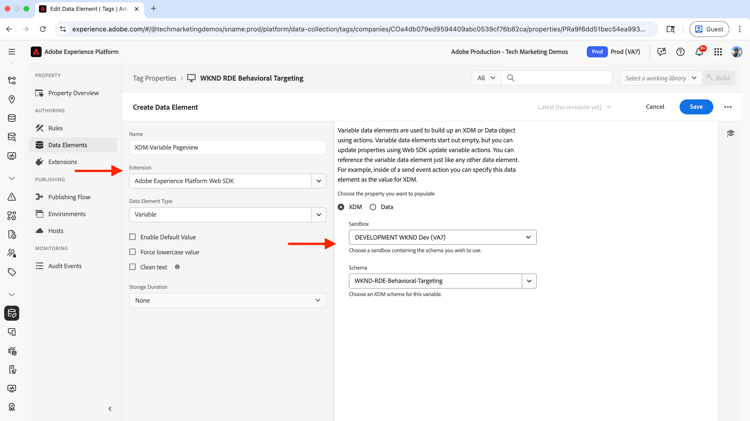Click the Name input field
750x421 pixels.
click(227, 147)
